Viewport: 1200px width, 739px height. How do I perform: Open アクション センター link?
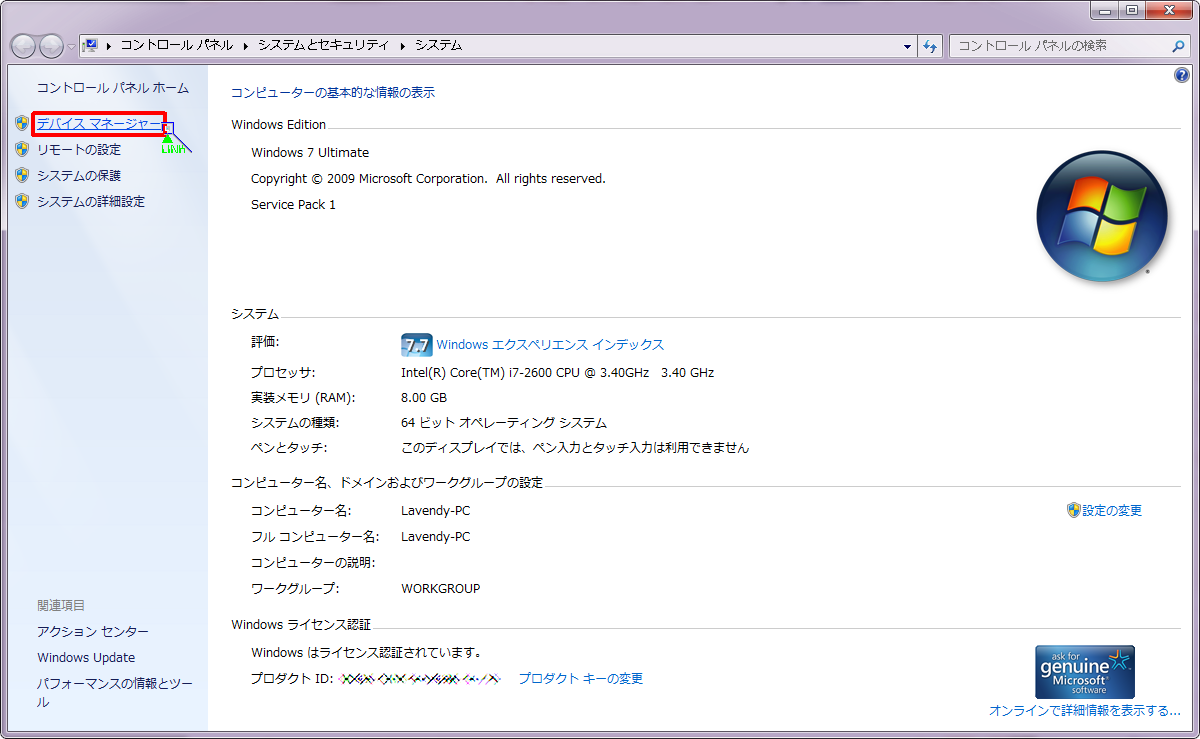[93, 631]
